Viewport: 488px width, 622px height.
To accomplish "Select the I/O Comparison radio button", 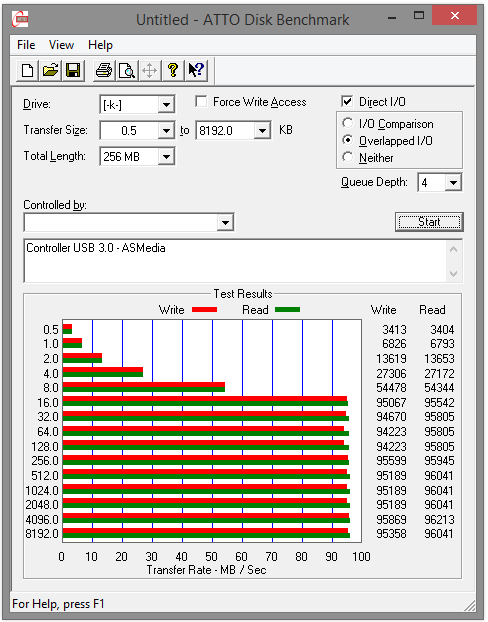I will [347, 123].
